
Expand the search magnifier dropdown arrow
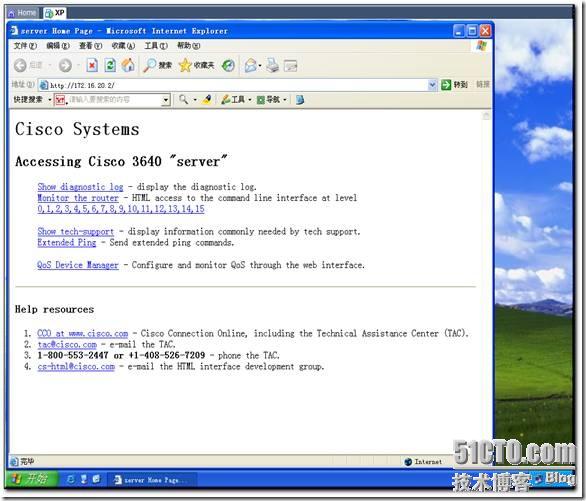tap(195, 100)
